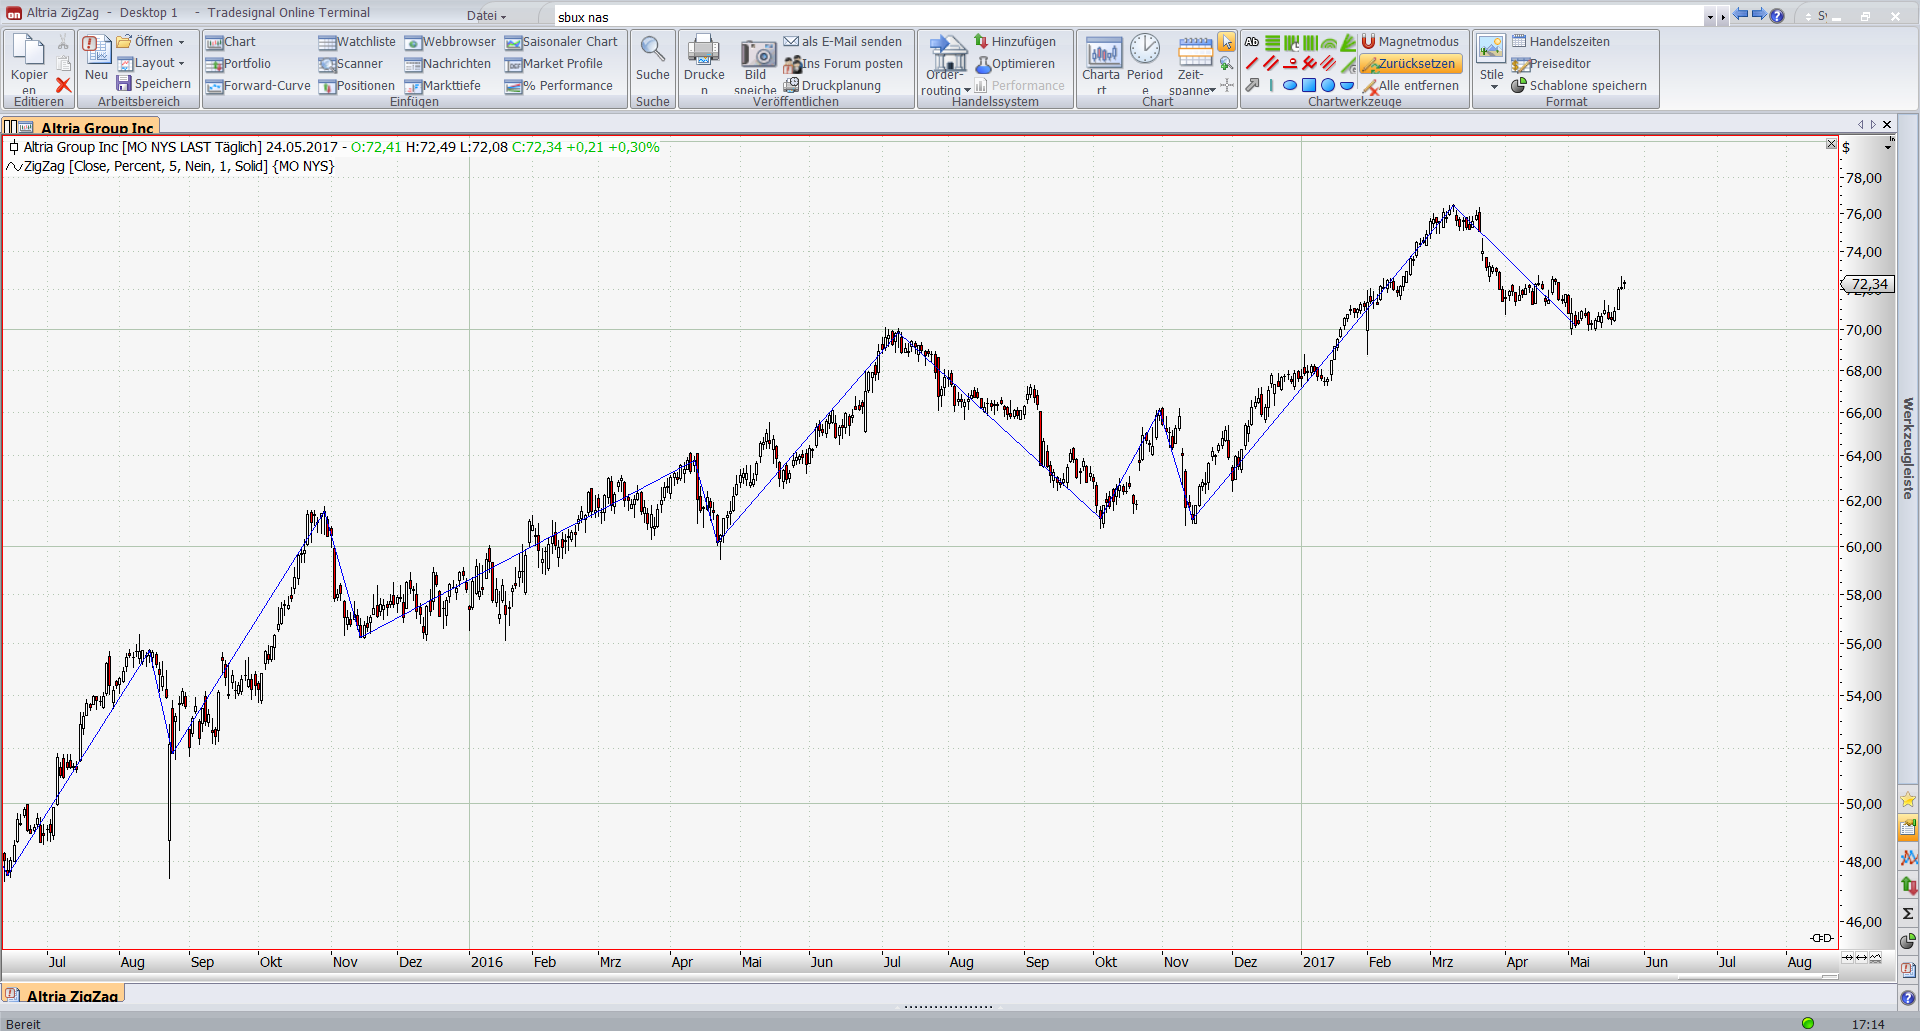Expand the Öffnen dropdown
The width and height of the screenshot is (1920, 1031).
181,42
